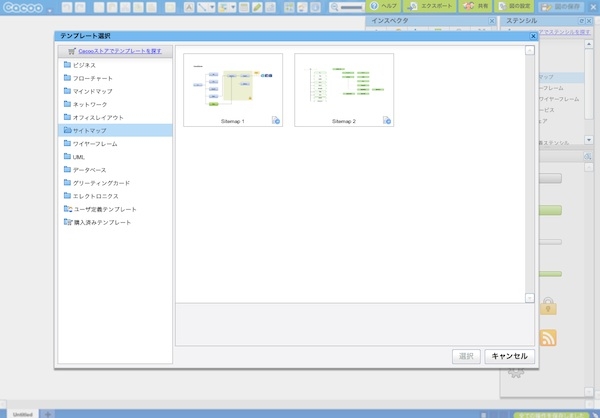600x418 pixels.
Task: Click the Redo icon in toolbar
Action: pos(79,7)
